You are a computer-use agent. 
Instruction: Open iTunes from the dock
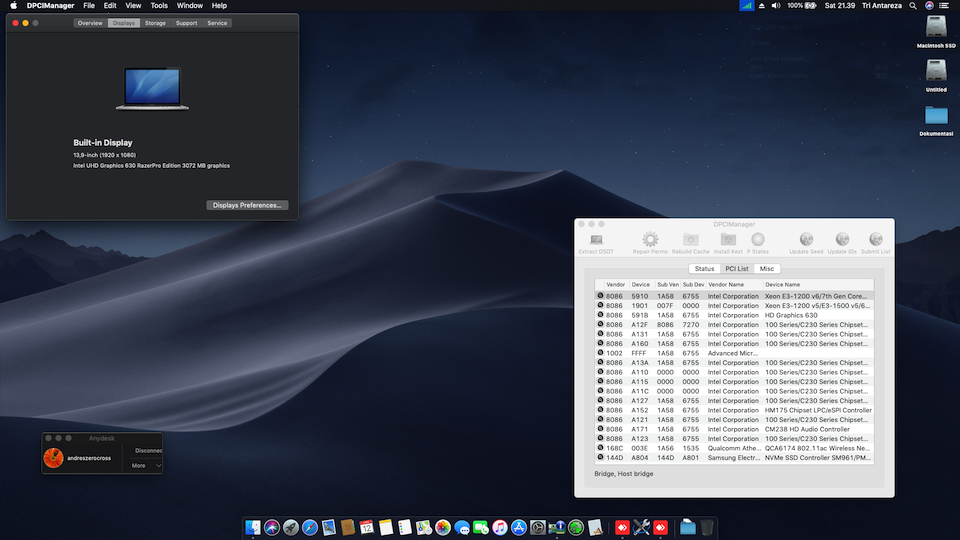point(500,527)
